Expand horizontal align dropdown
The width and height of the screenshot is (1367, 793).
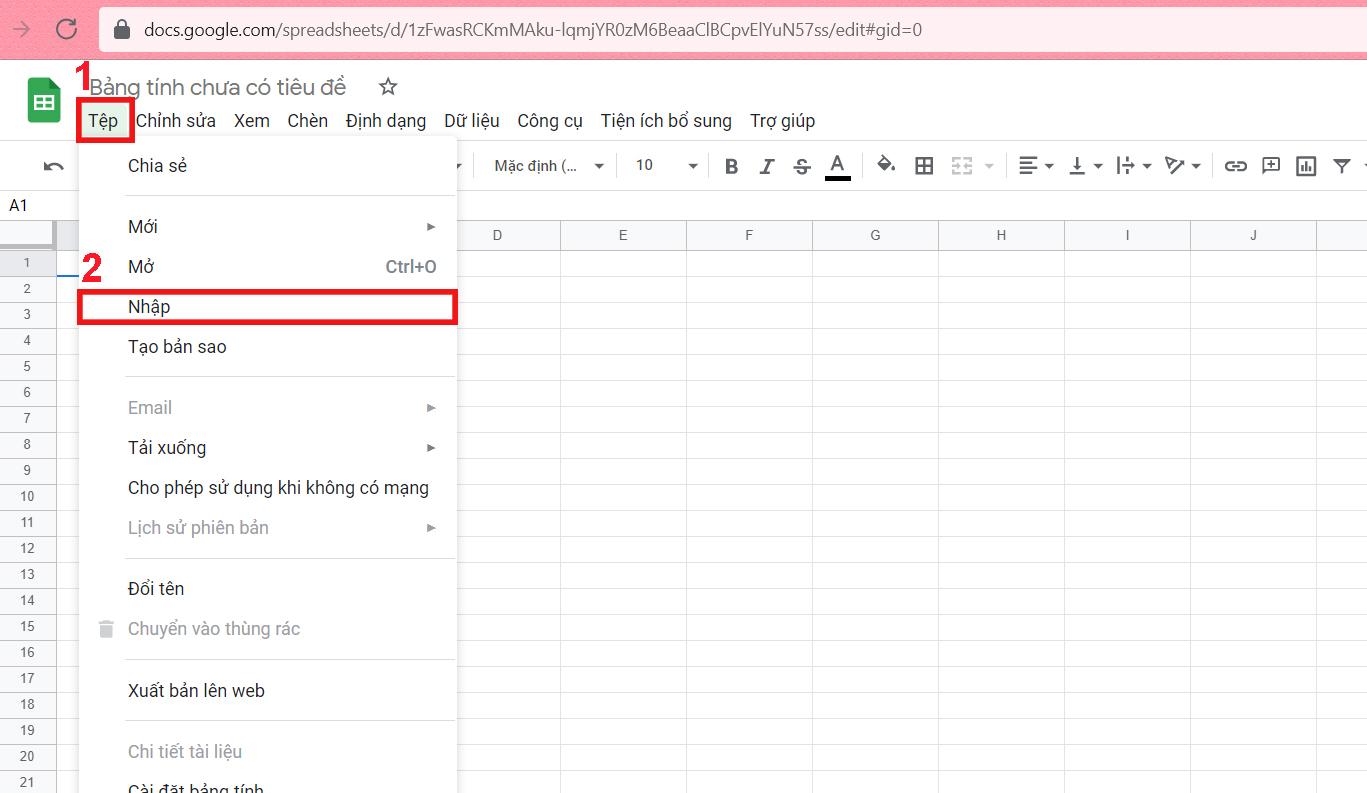(x=1036, y=166)
